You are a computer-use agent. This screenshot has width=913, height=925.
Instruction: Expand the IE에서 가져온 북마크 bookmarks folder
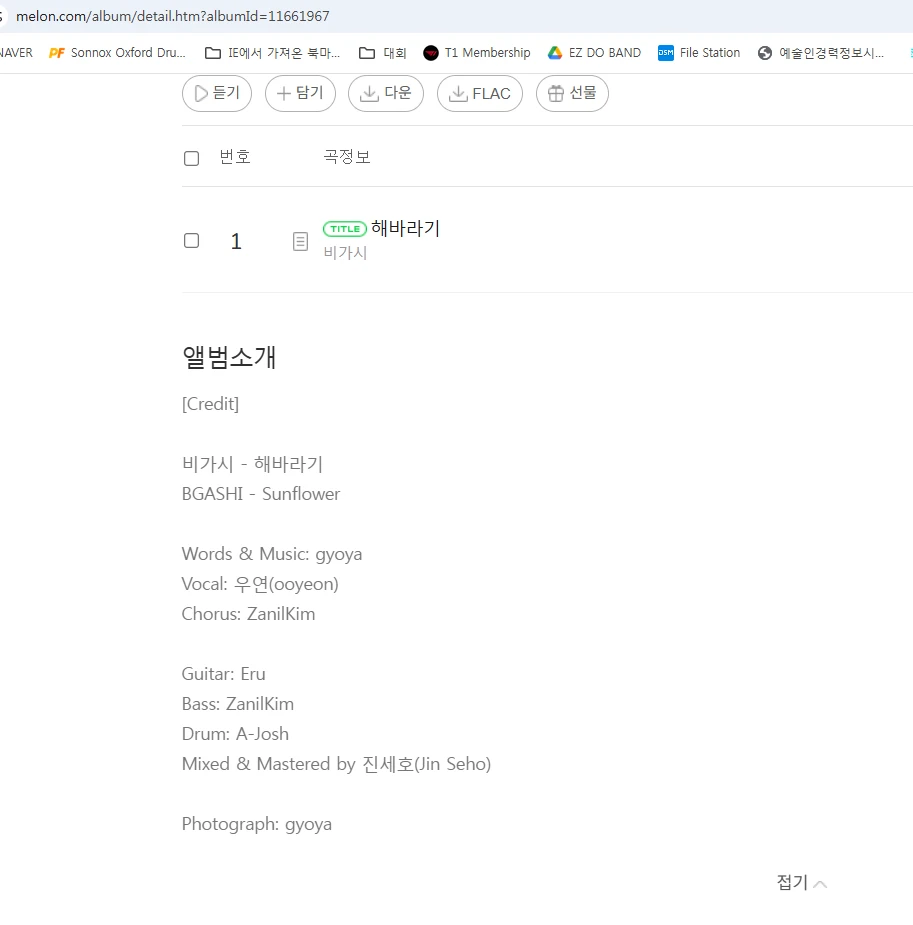click(x=212, y=52)
